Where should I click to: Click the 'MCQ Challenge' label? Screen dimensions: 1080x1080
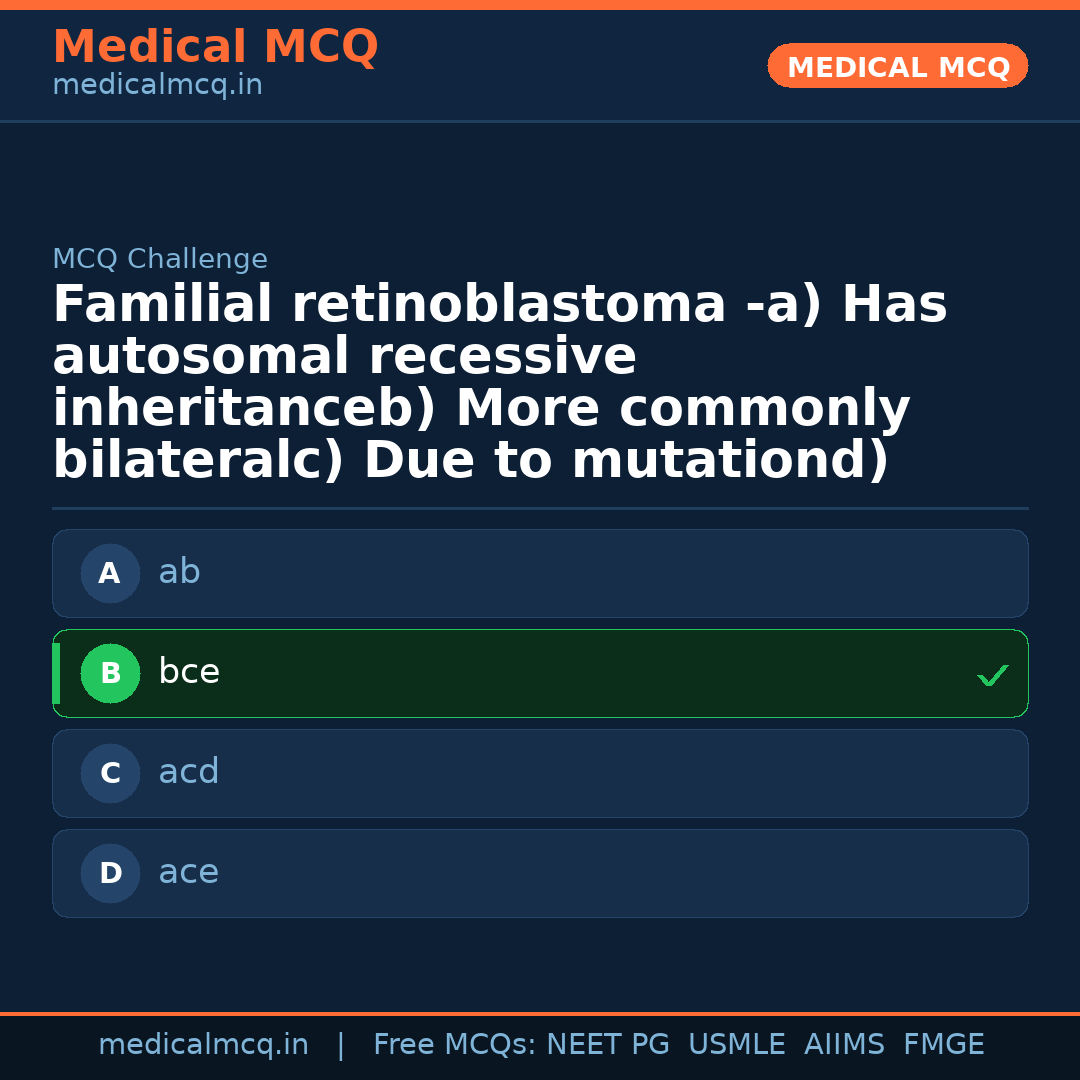(x=160, y=259)
